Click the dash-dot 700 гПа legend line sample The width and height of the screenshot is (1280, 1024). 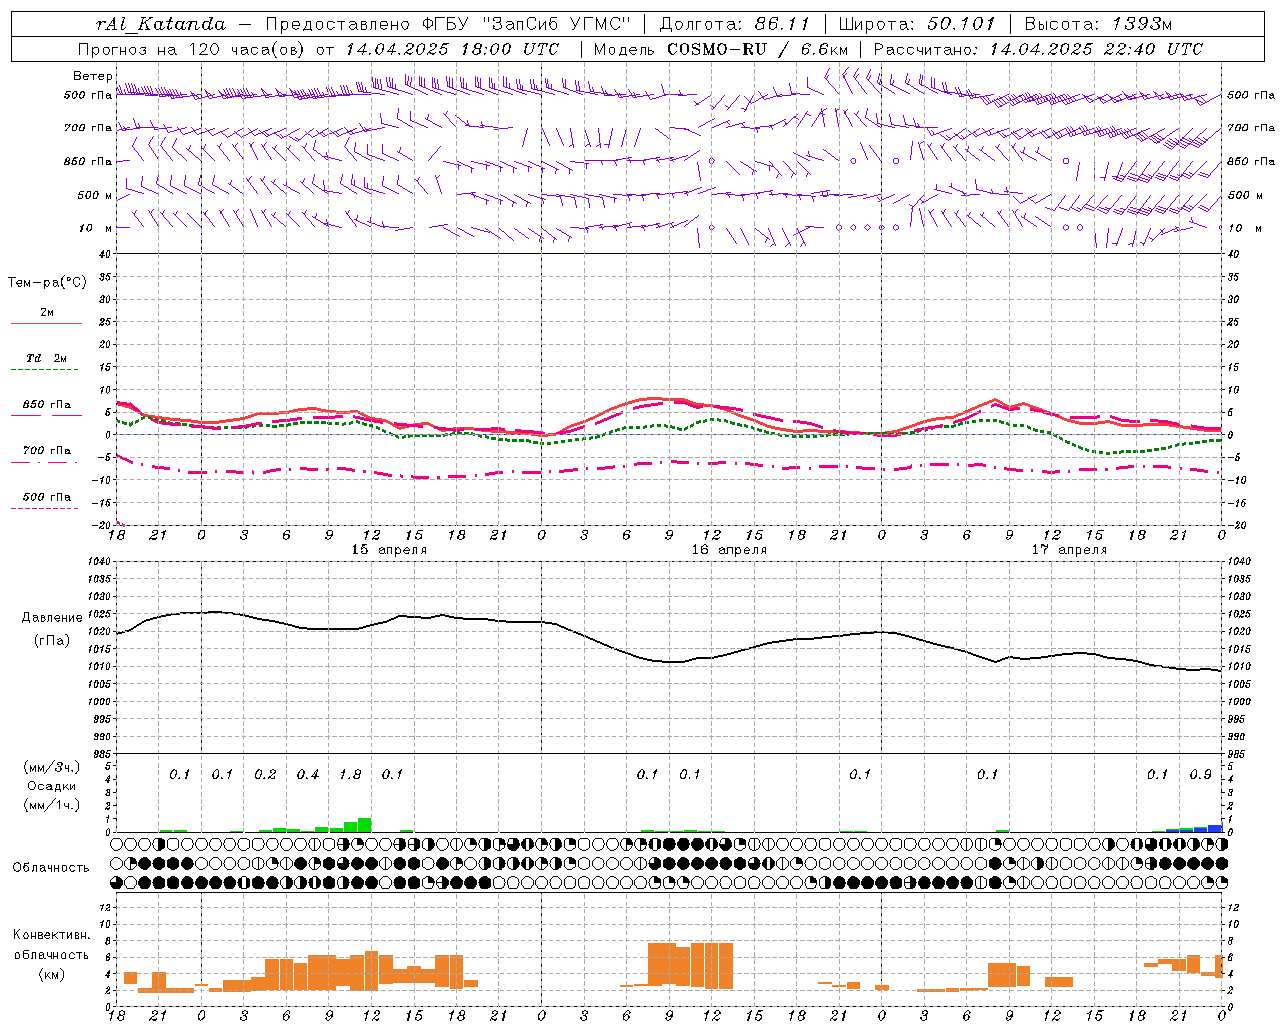click(x=44, y=463)
